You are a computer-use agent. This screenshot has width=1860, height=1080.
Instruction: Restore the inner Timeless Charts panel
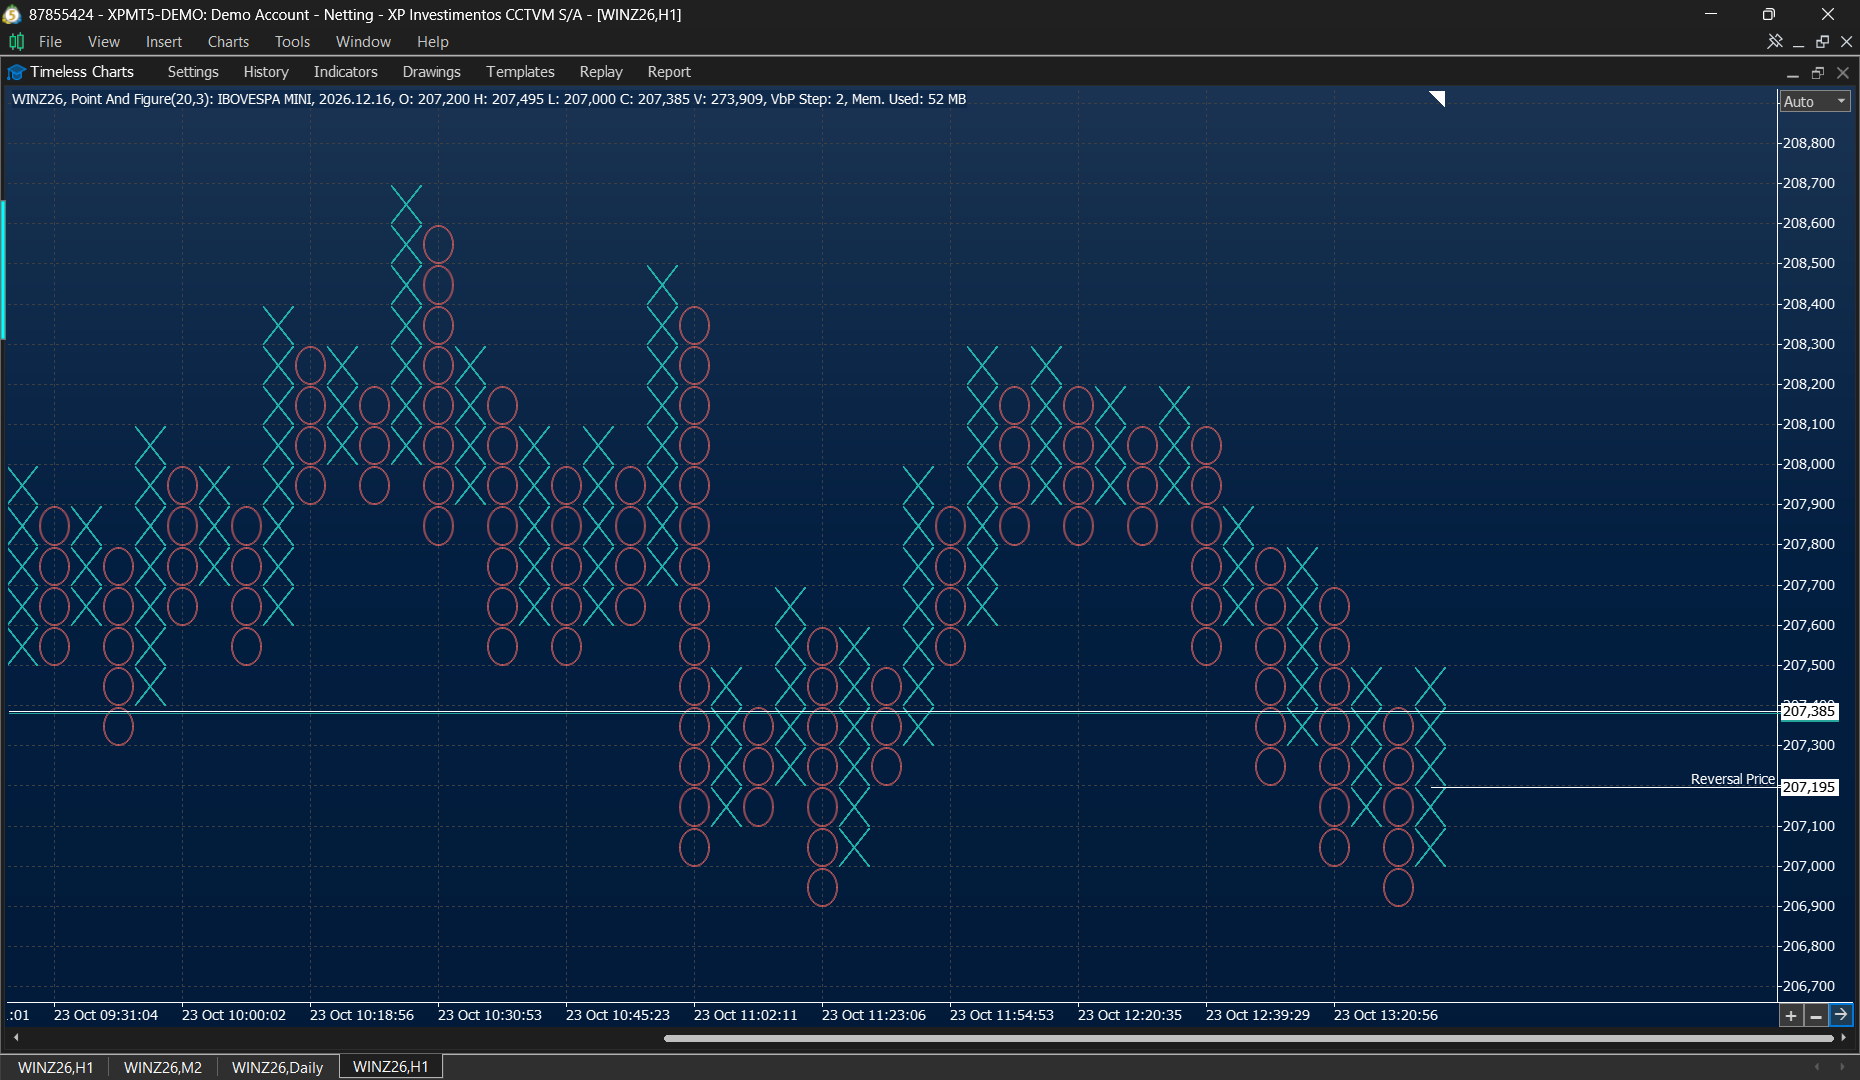tap(1818, 72)
